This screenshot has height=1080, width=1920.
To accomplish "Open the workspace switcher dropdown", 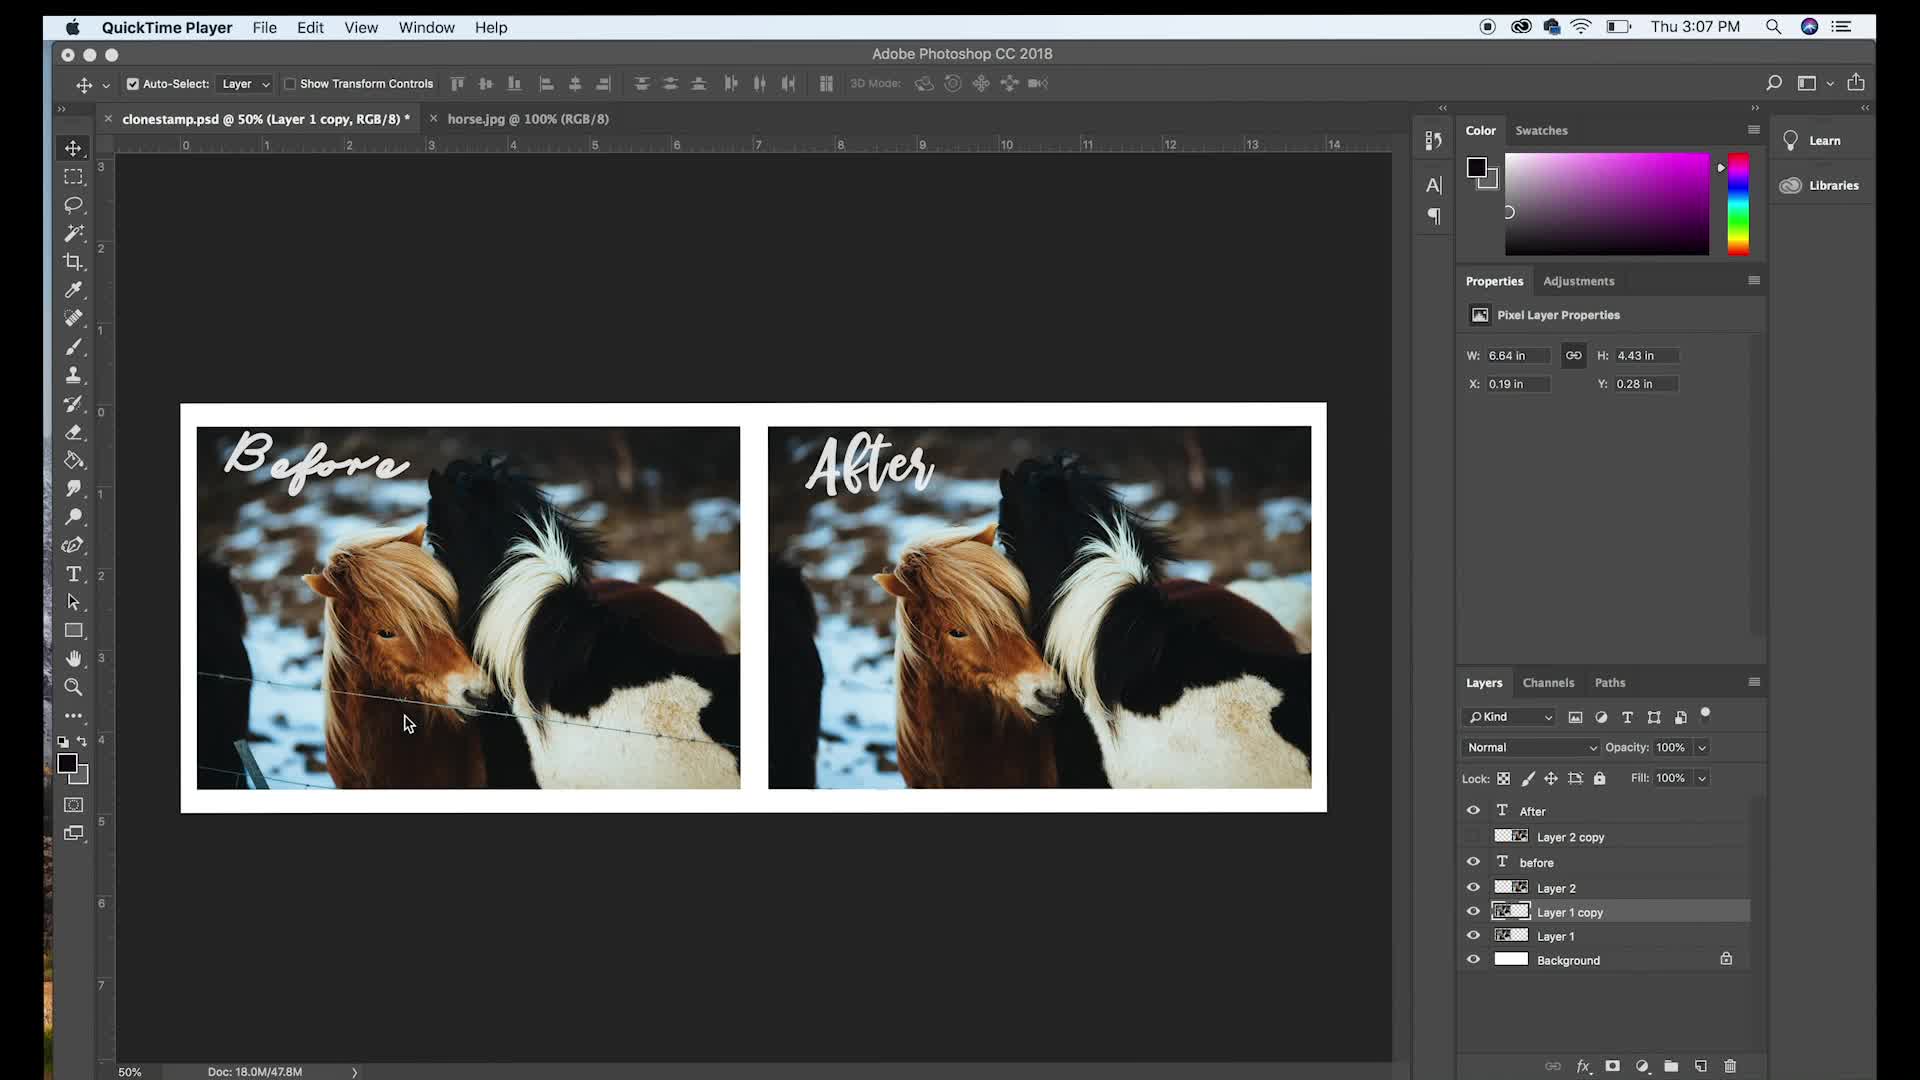I will (1813, 84).
